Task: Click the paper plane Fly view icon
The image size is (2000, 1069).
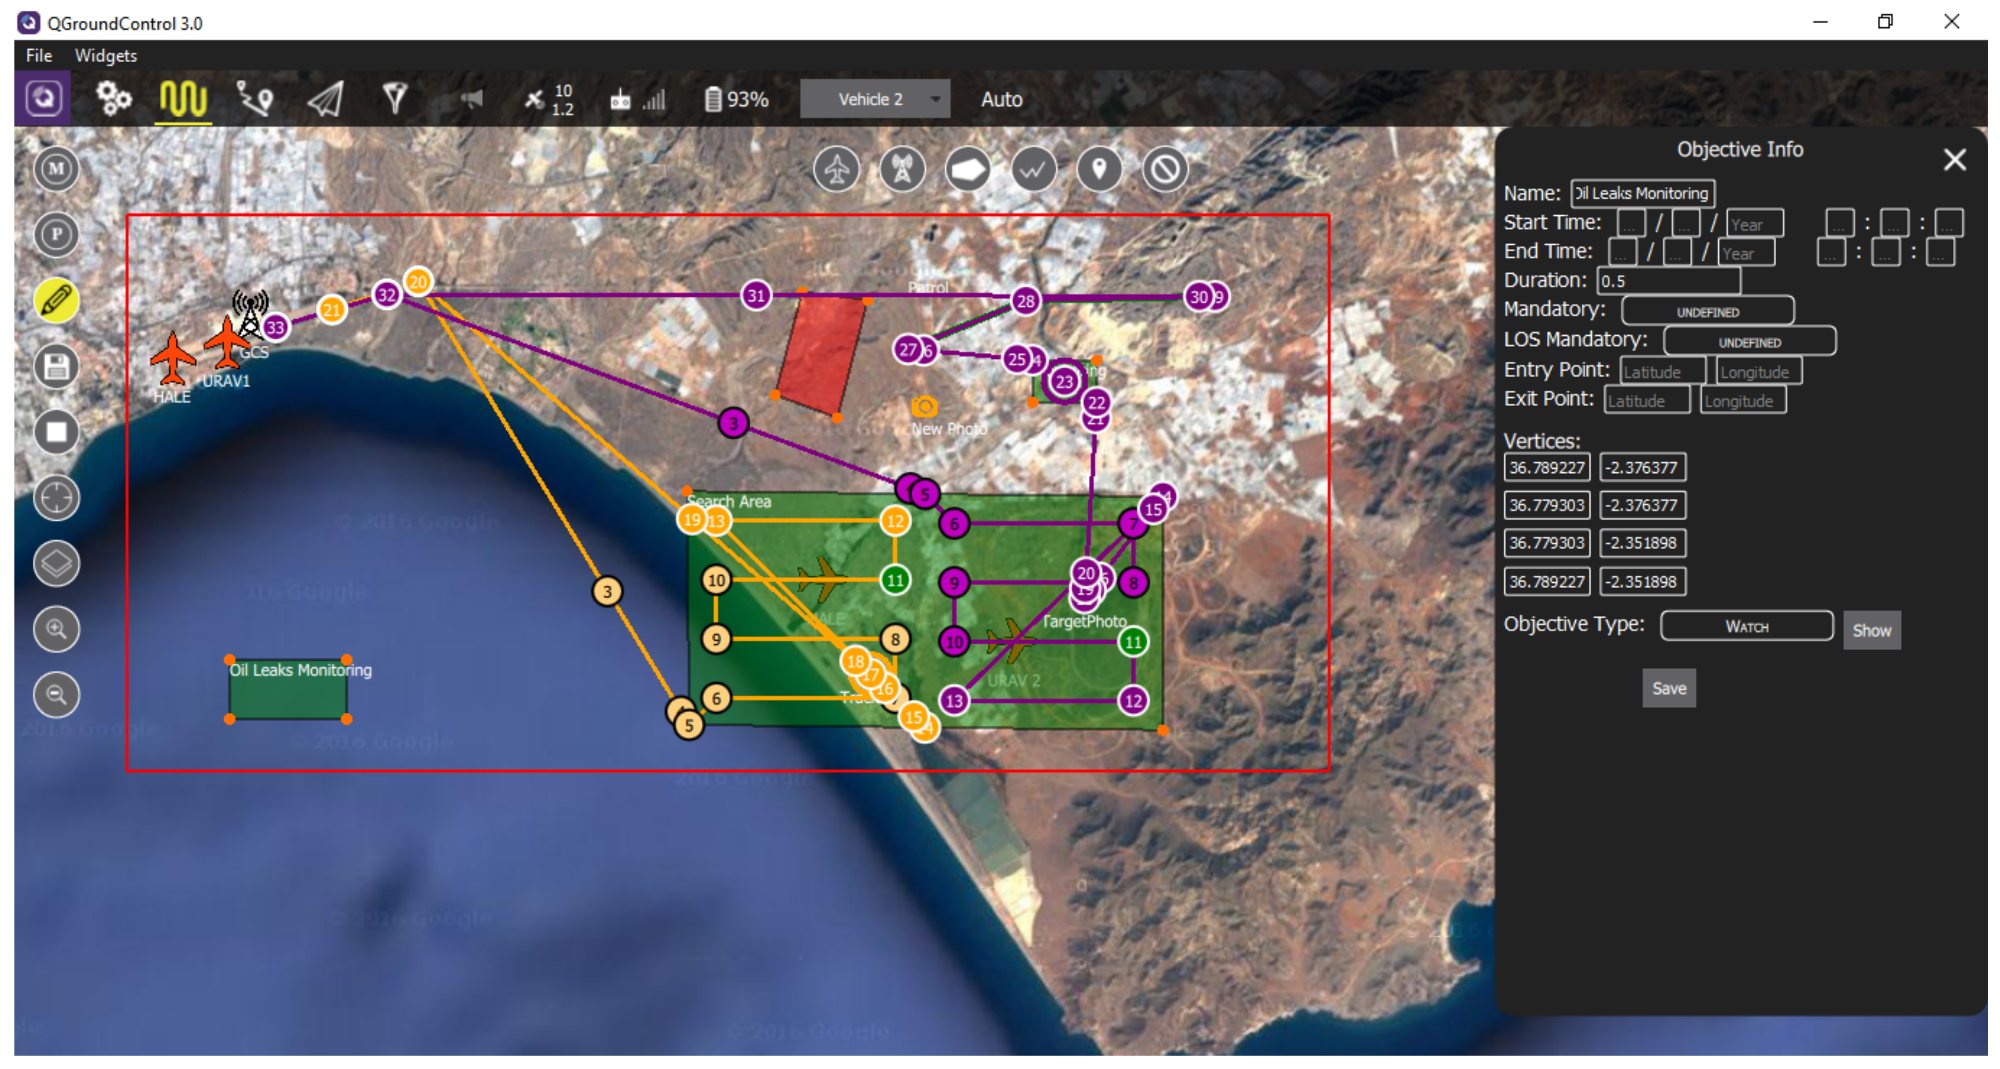Action: pos(326,98)
